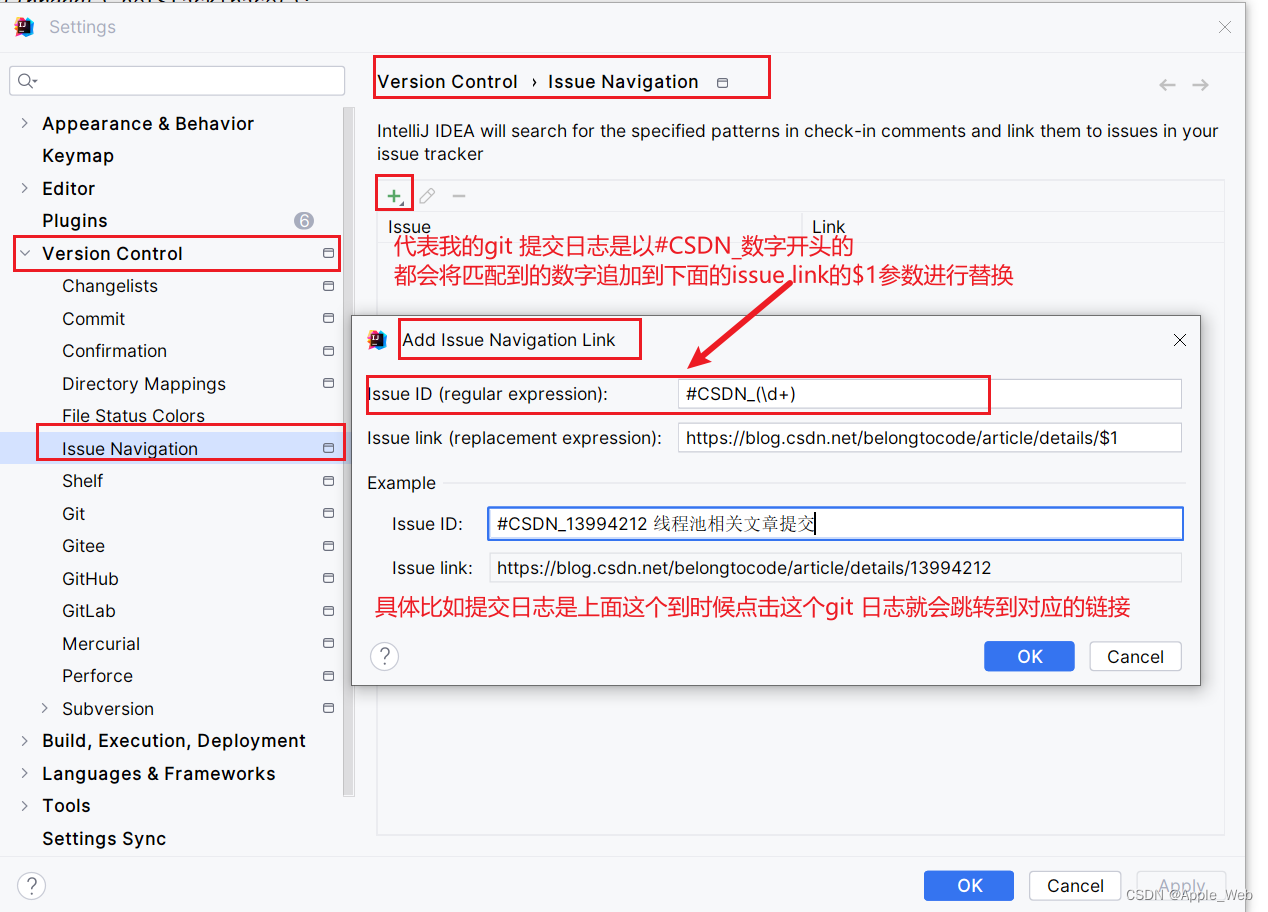
Task: Select Issue Navigation in tree
Action: (130, 449)
